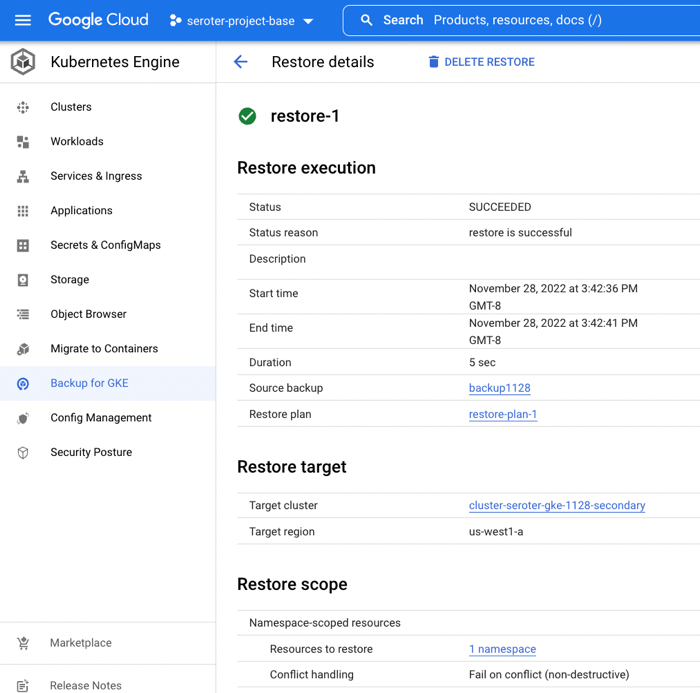Open the cluster-seroter-gke-1128-secondary target cluster link
The image size is (700, 693).
click(x=556, y=506)
